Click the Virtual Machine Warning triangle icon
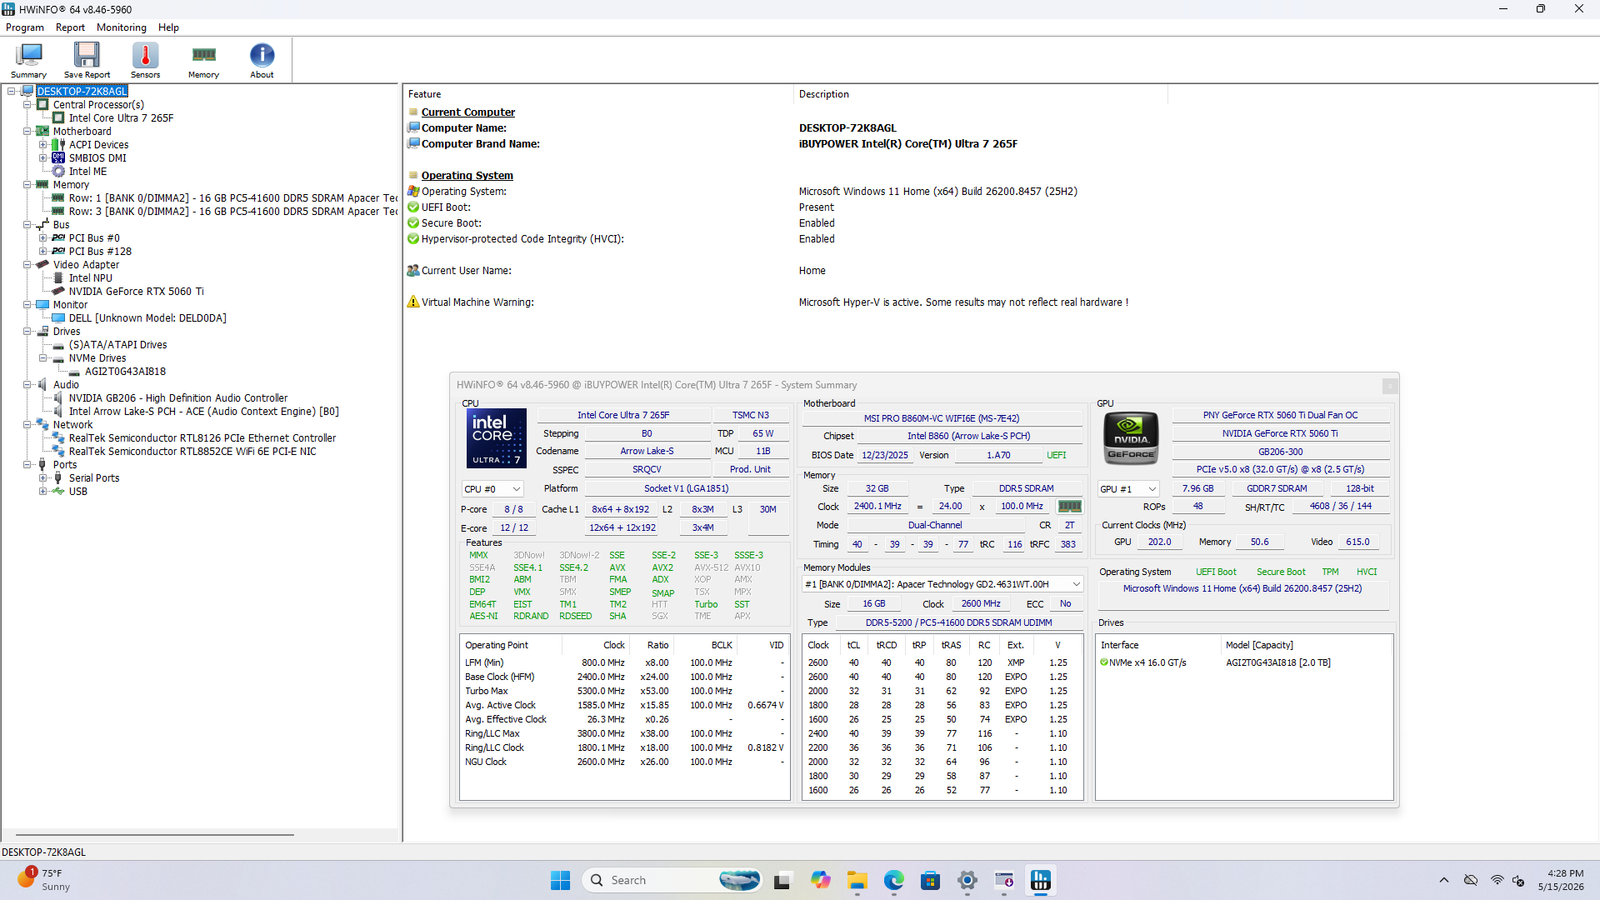 413,302
